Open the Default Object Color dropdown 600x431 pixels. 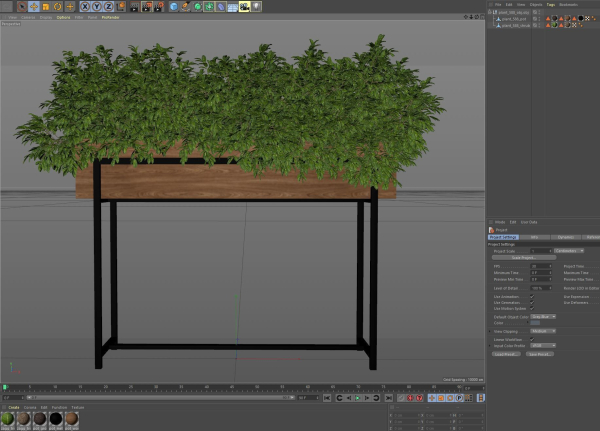[x=543, y=317]
